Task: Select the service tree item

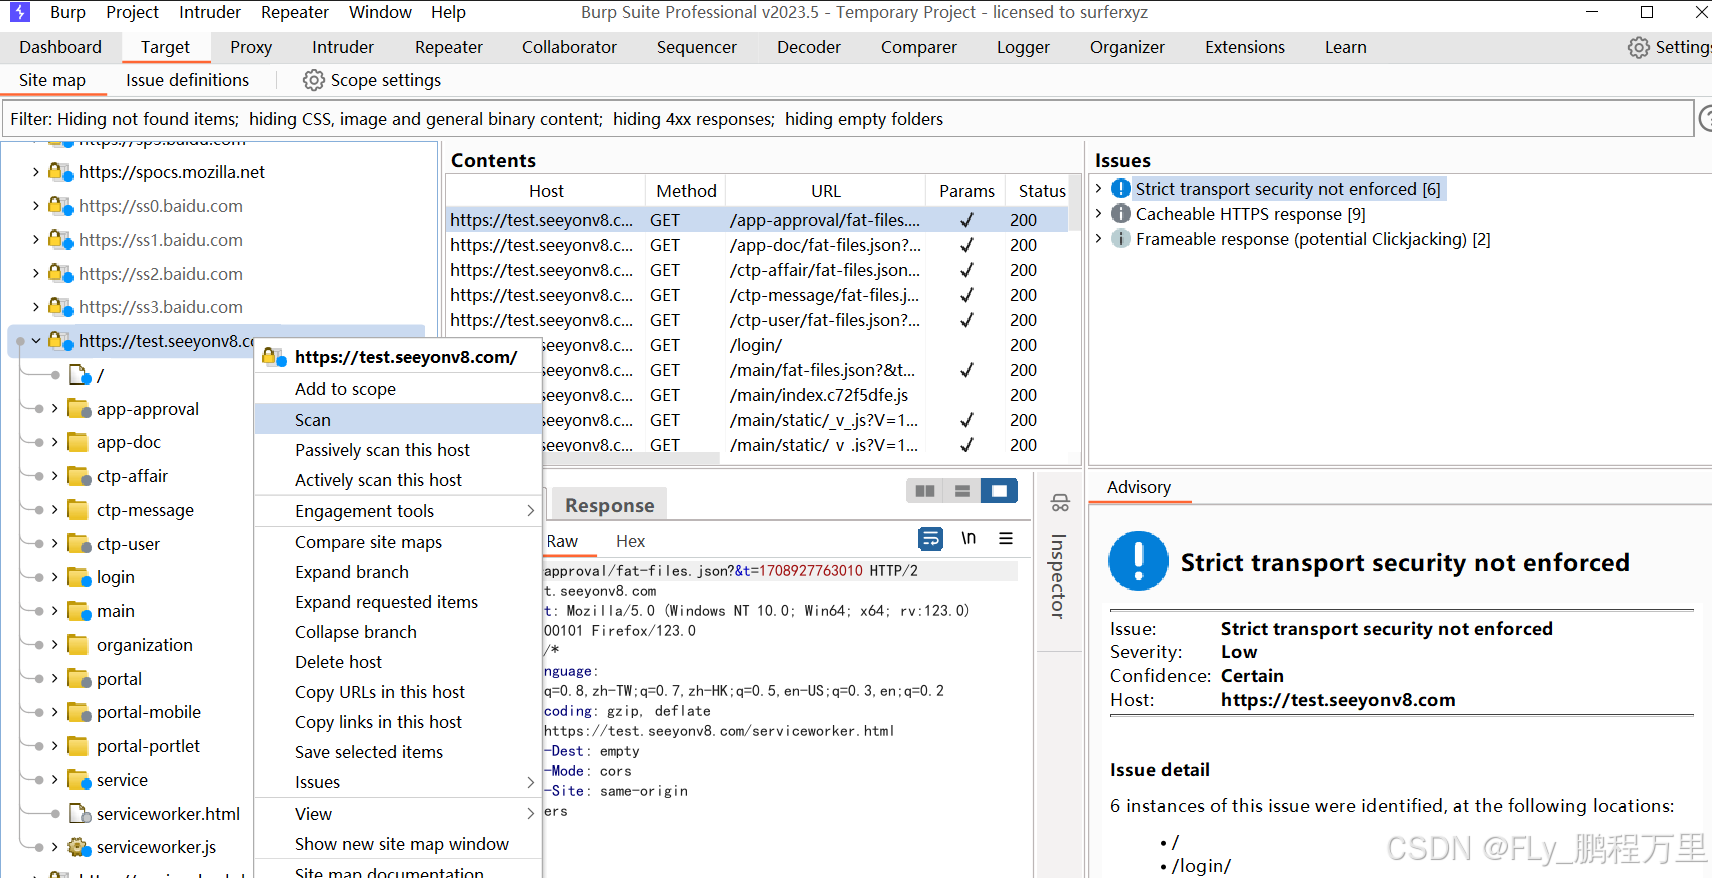Action: 122,780
